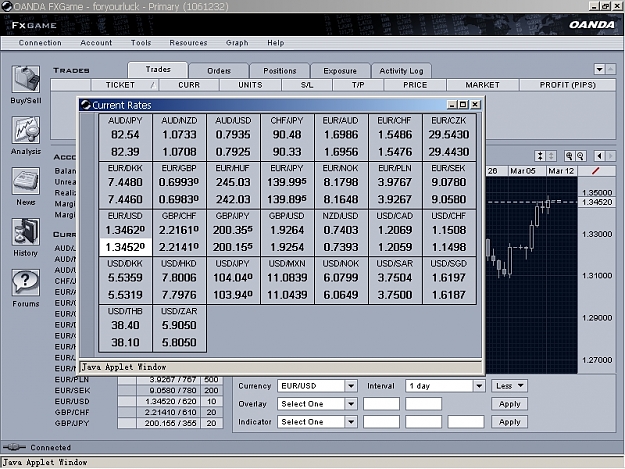Open the Tools menu
Image resolution: width=625 pixels, height=469 pixels.
tap(141, 43)
